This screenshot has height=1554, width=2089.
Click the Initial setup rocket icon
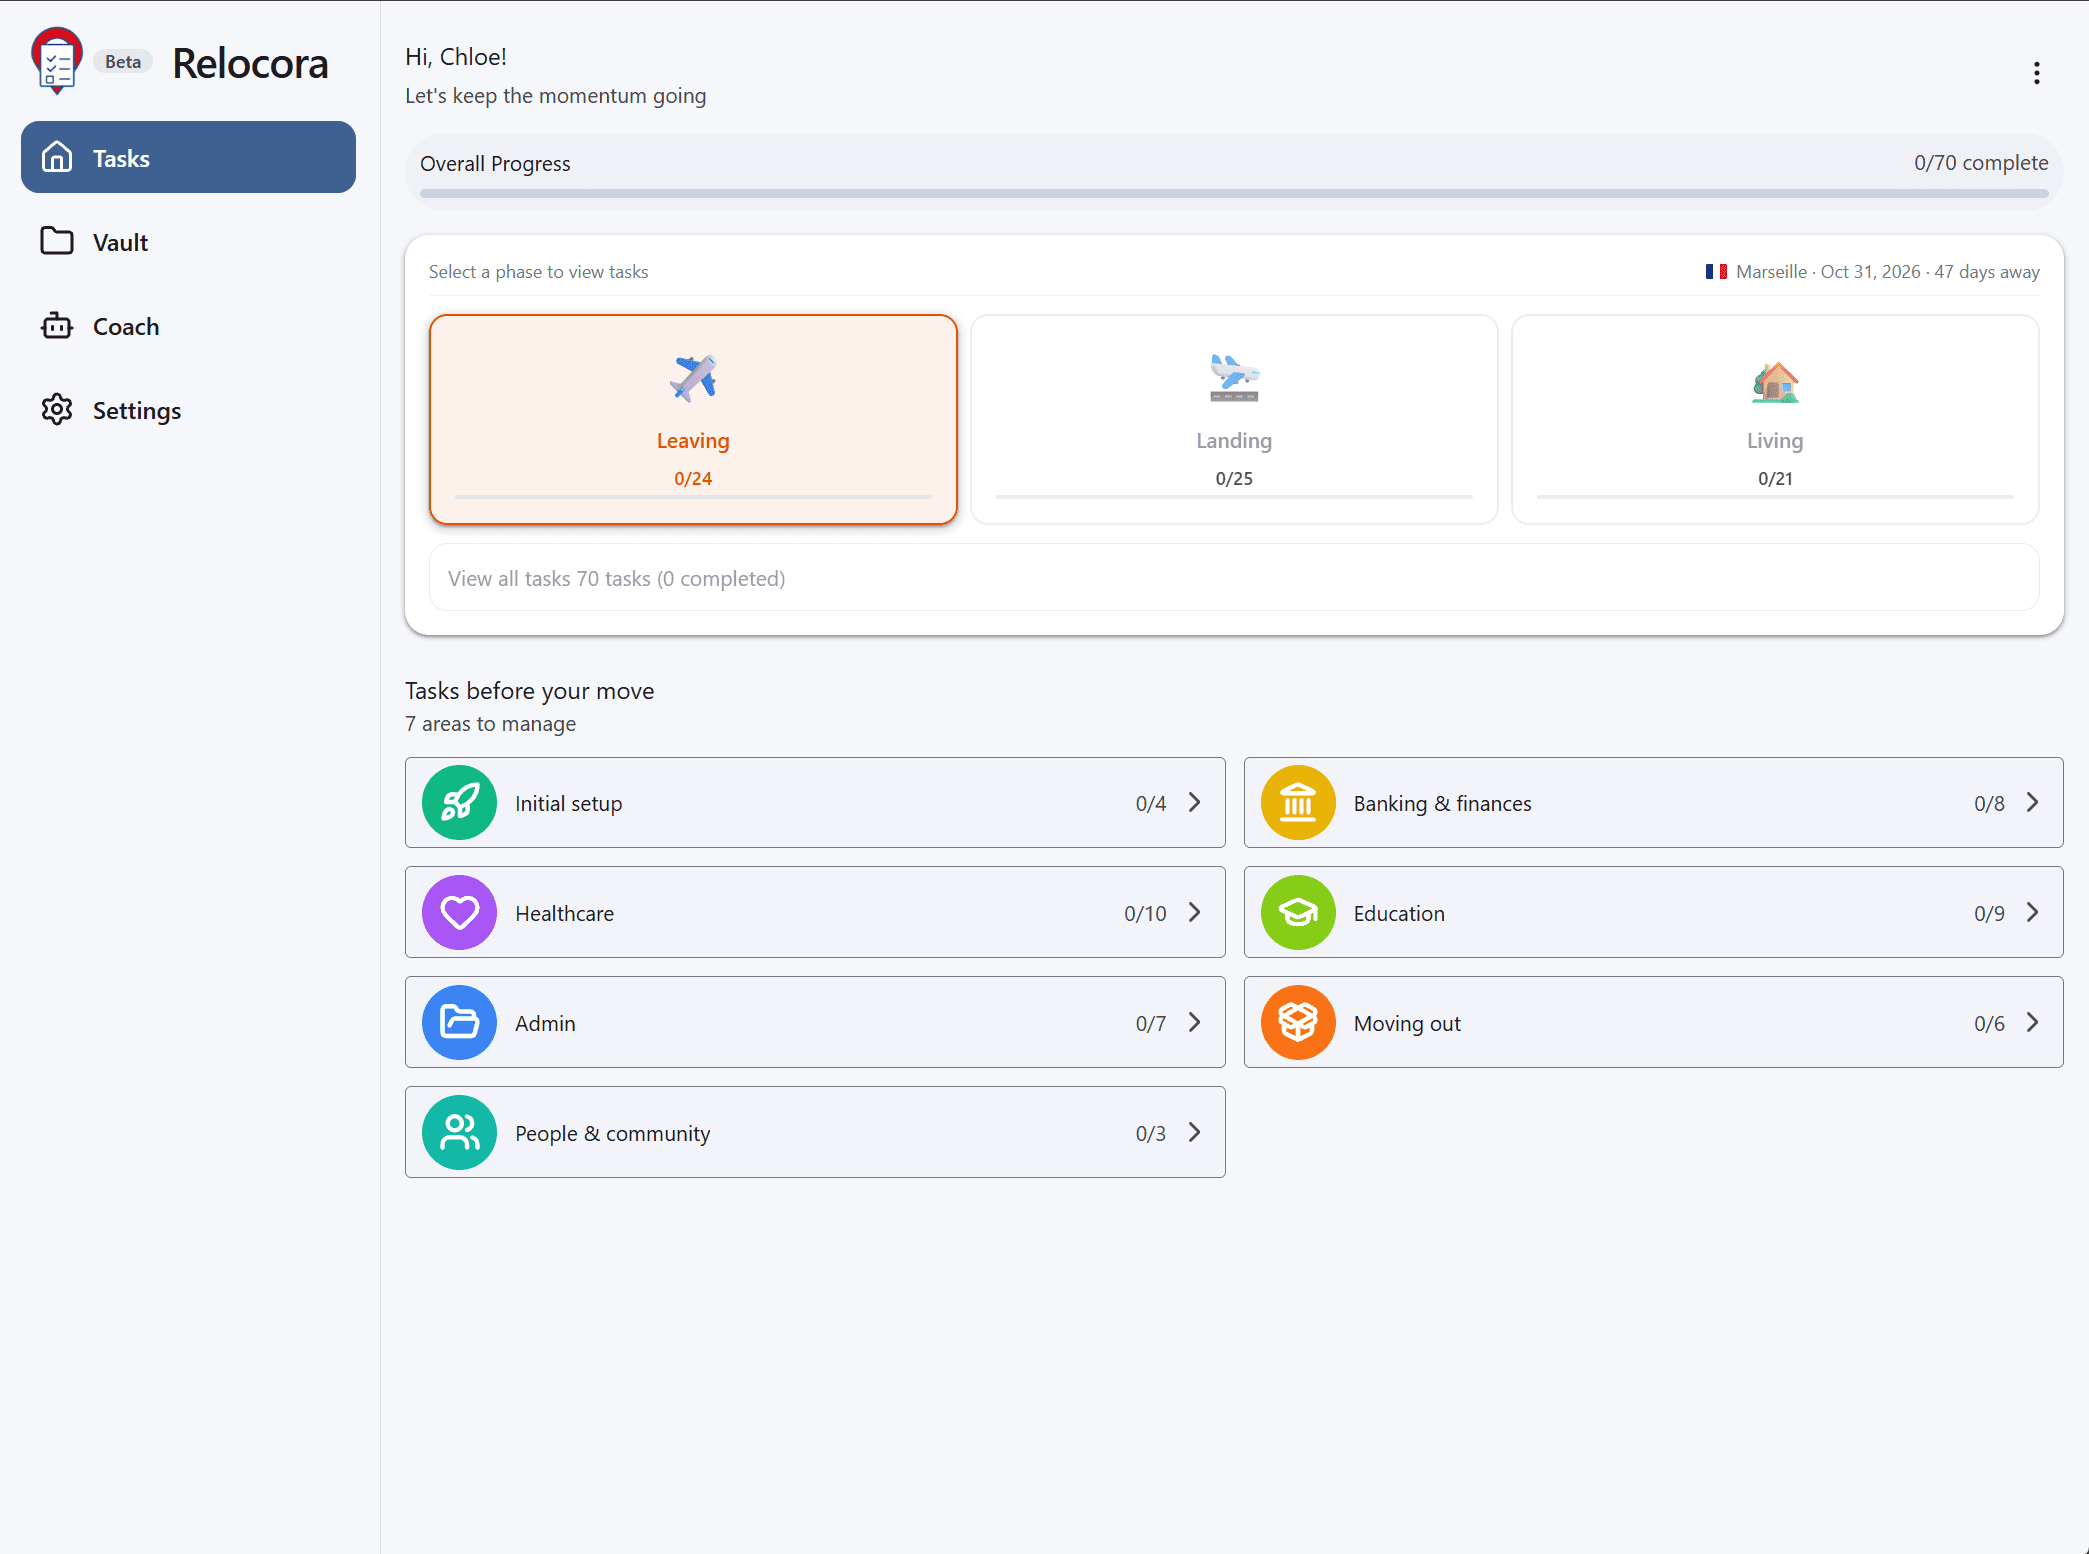pos(459,803)
